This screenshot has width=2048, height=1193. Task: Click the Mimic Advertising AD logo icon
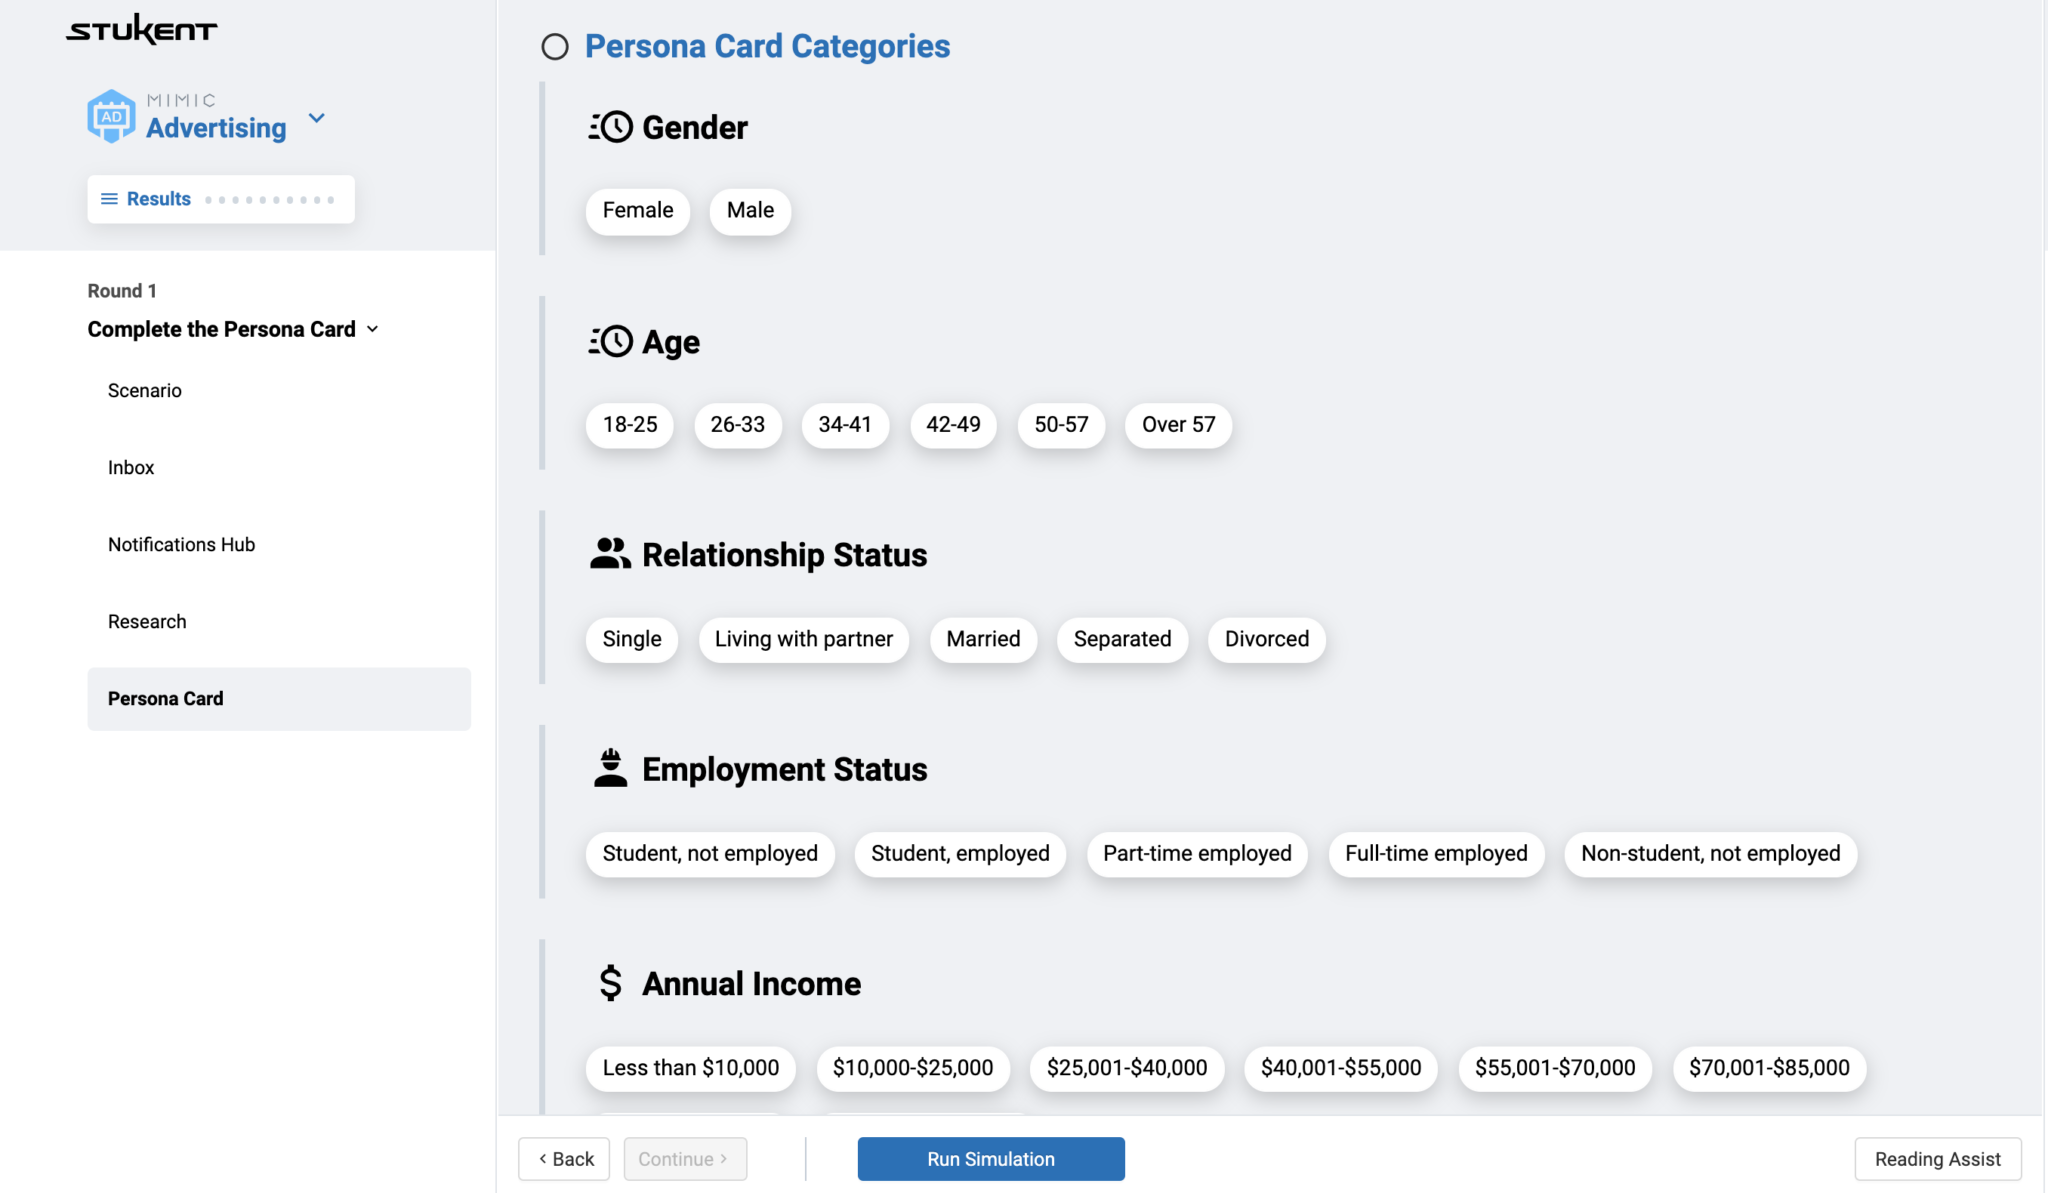point(111,117)
